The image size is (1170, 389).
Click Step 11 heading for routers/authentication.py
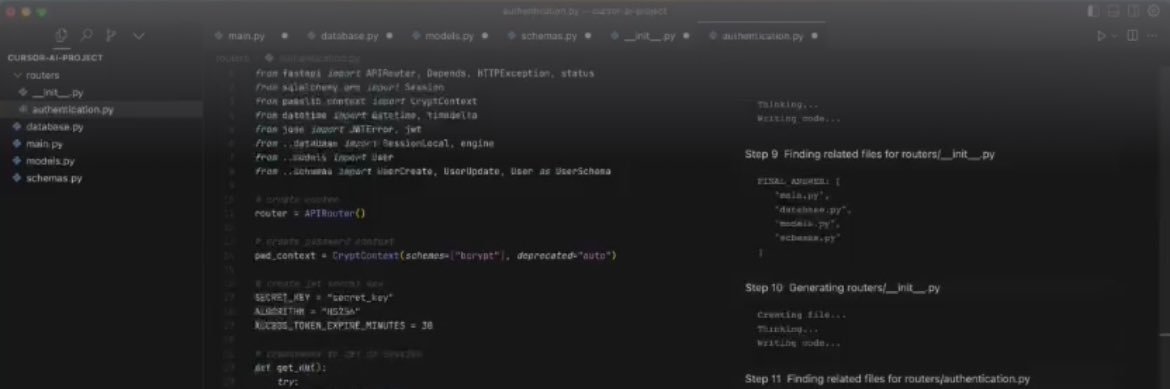(887, 379)
